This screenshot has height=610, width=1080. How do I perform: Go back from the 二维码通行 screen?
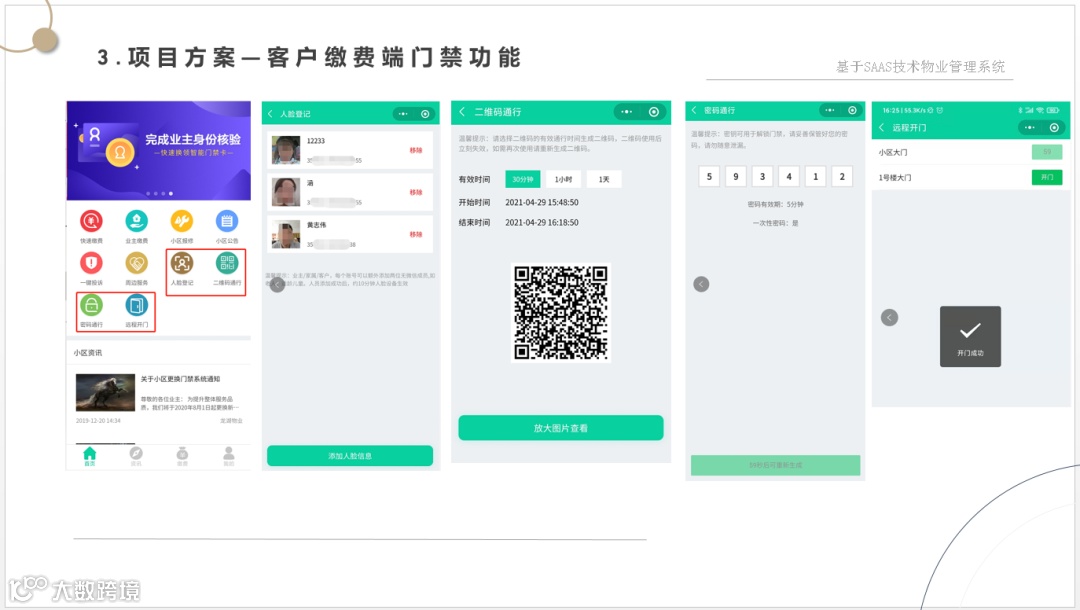462,112
